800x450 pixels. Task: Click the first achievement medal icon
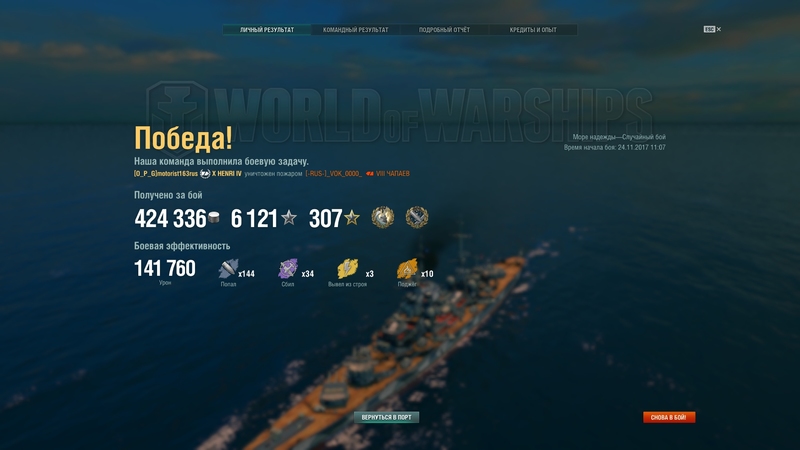383,217
